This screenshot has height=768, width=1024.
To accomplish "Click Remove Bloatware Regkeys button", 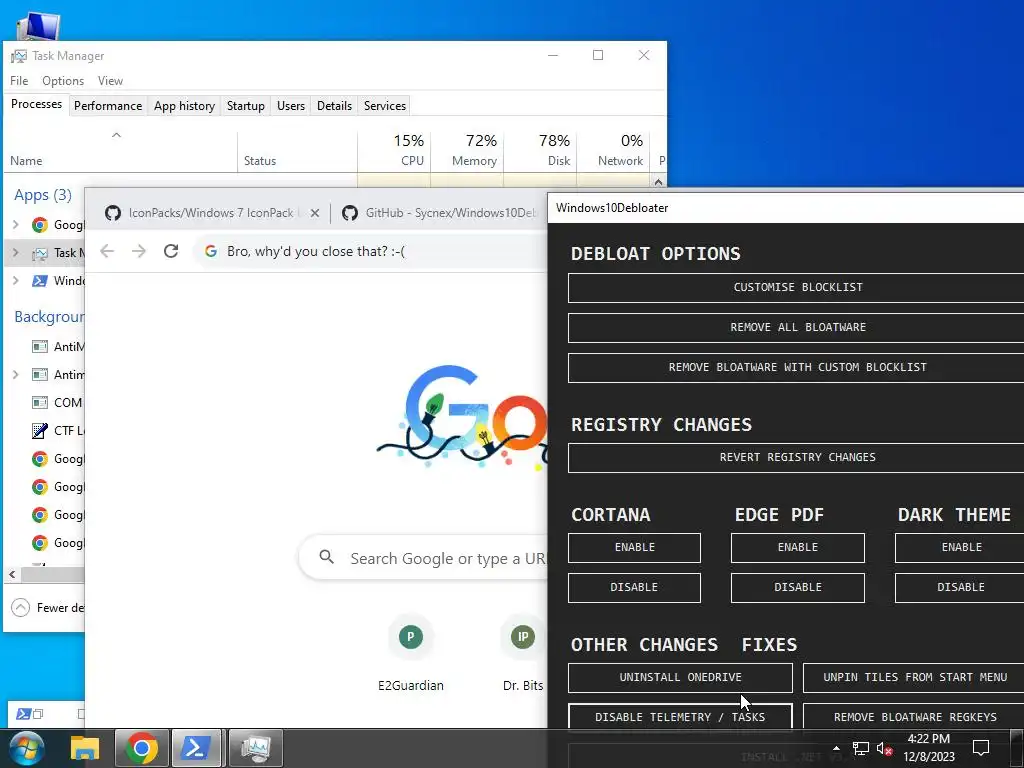I will click(914, 717).
